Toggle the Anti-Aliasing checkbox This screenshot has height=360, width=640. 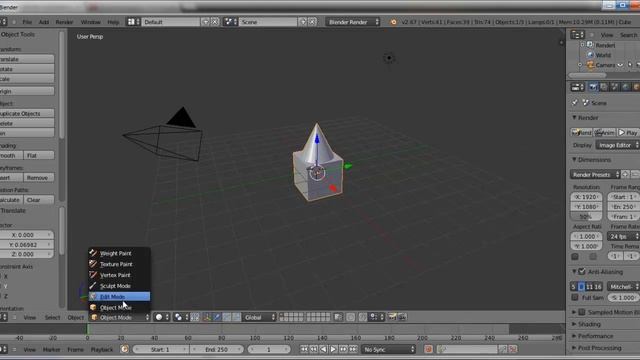click(x=582, y=271)
